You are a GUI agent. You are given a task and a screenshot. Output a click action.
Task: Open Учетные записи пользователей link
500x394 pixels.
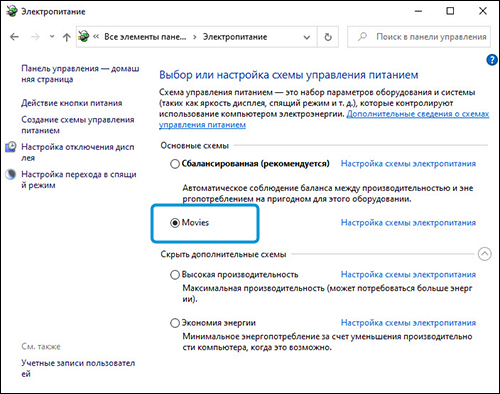coord(78,368)
